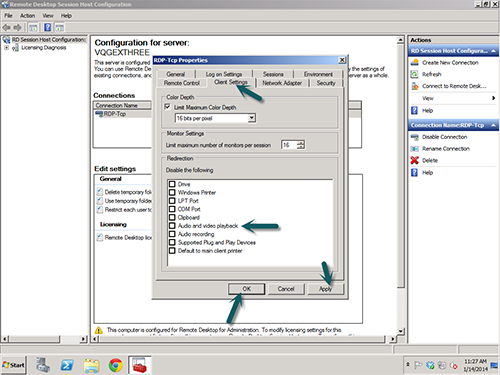This screenshot has height=375, width=500.
Task: Tick the Clipboard redirection checkbox
Action: pos(172,217)
